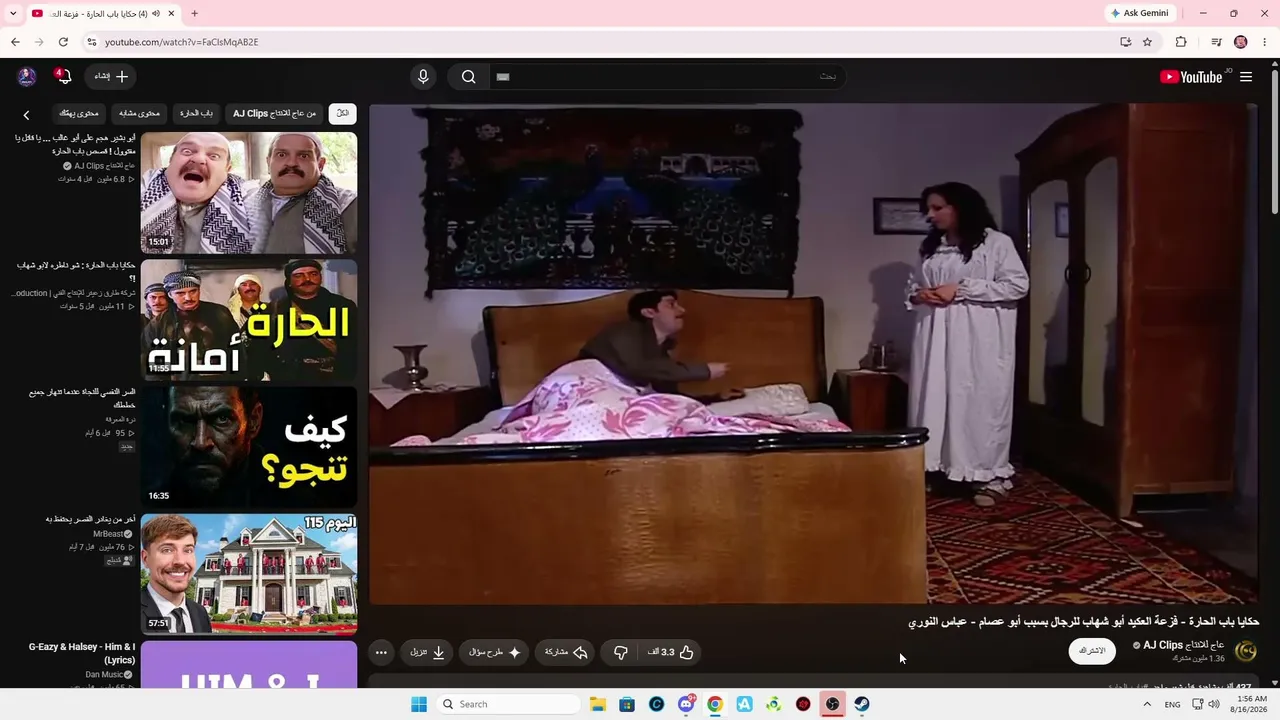Click the address bar URL youtube.com/watch

(x=181, y=42)
